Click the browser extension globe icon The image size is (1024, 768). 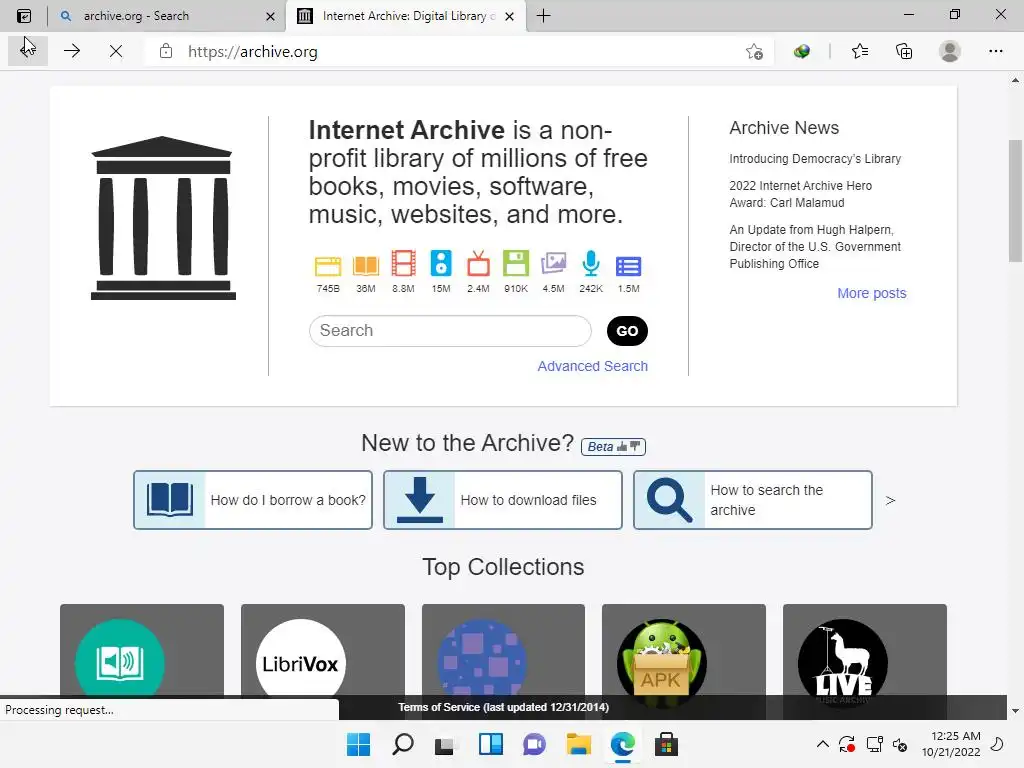pos(802,51)
